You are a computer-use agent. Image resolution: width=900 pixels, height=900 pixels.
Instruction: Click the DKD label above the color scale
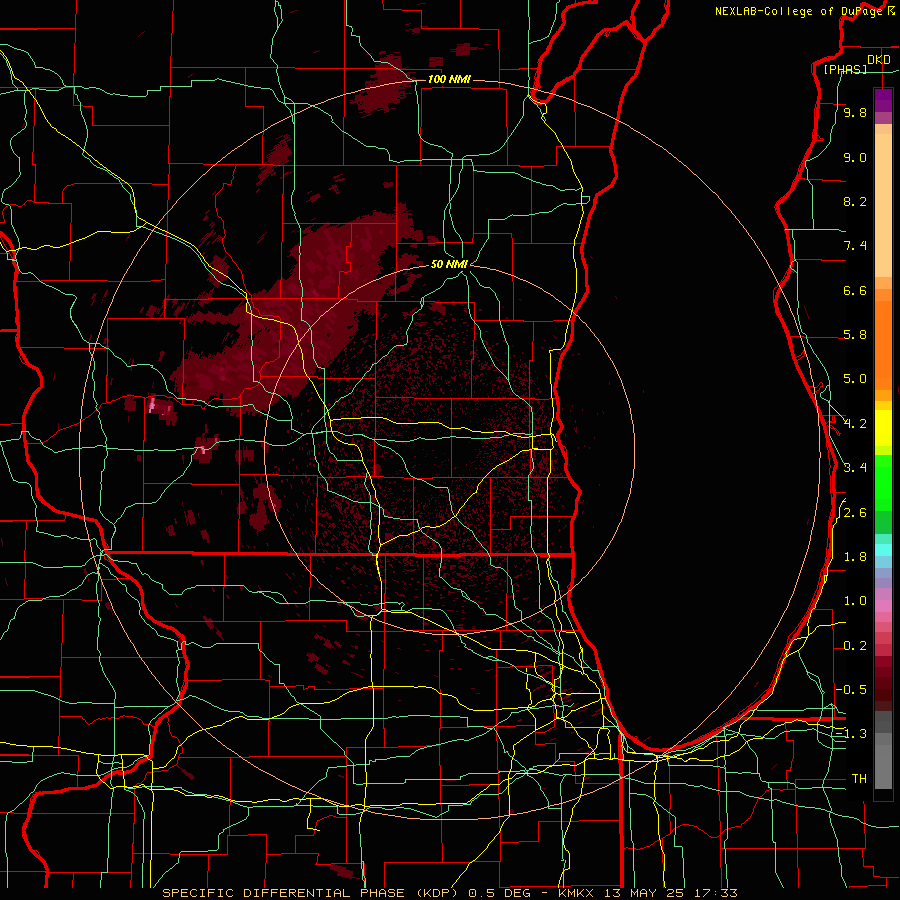[x=879, y=60]
